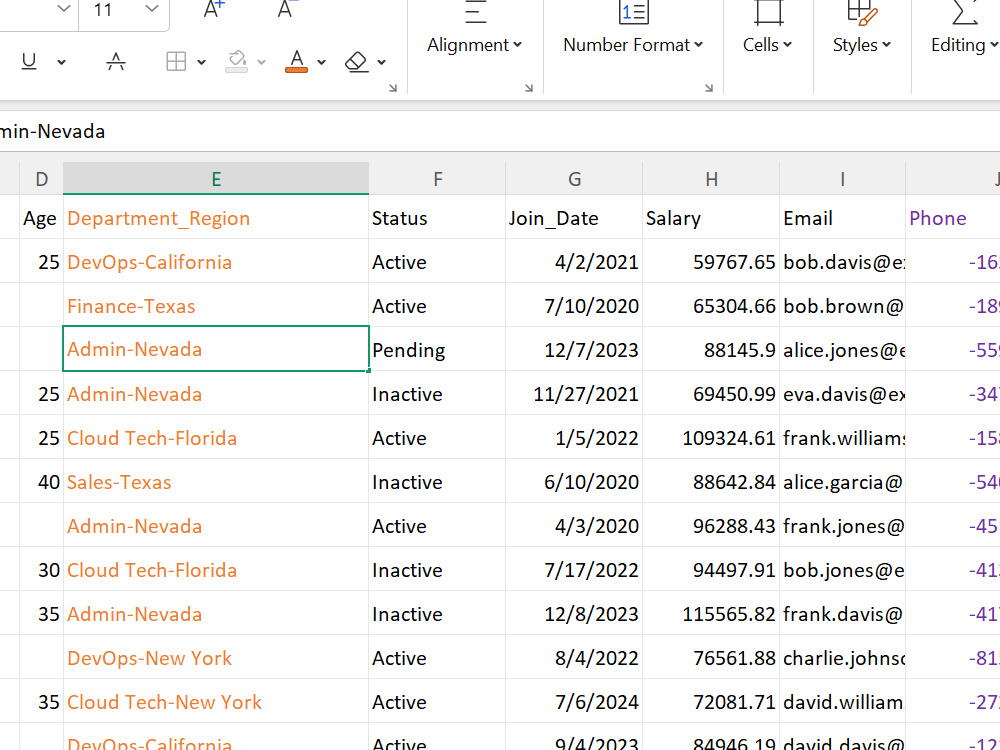Screen dimensions: 1000x750
Task: Select column E header
Action: 216,179
